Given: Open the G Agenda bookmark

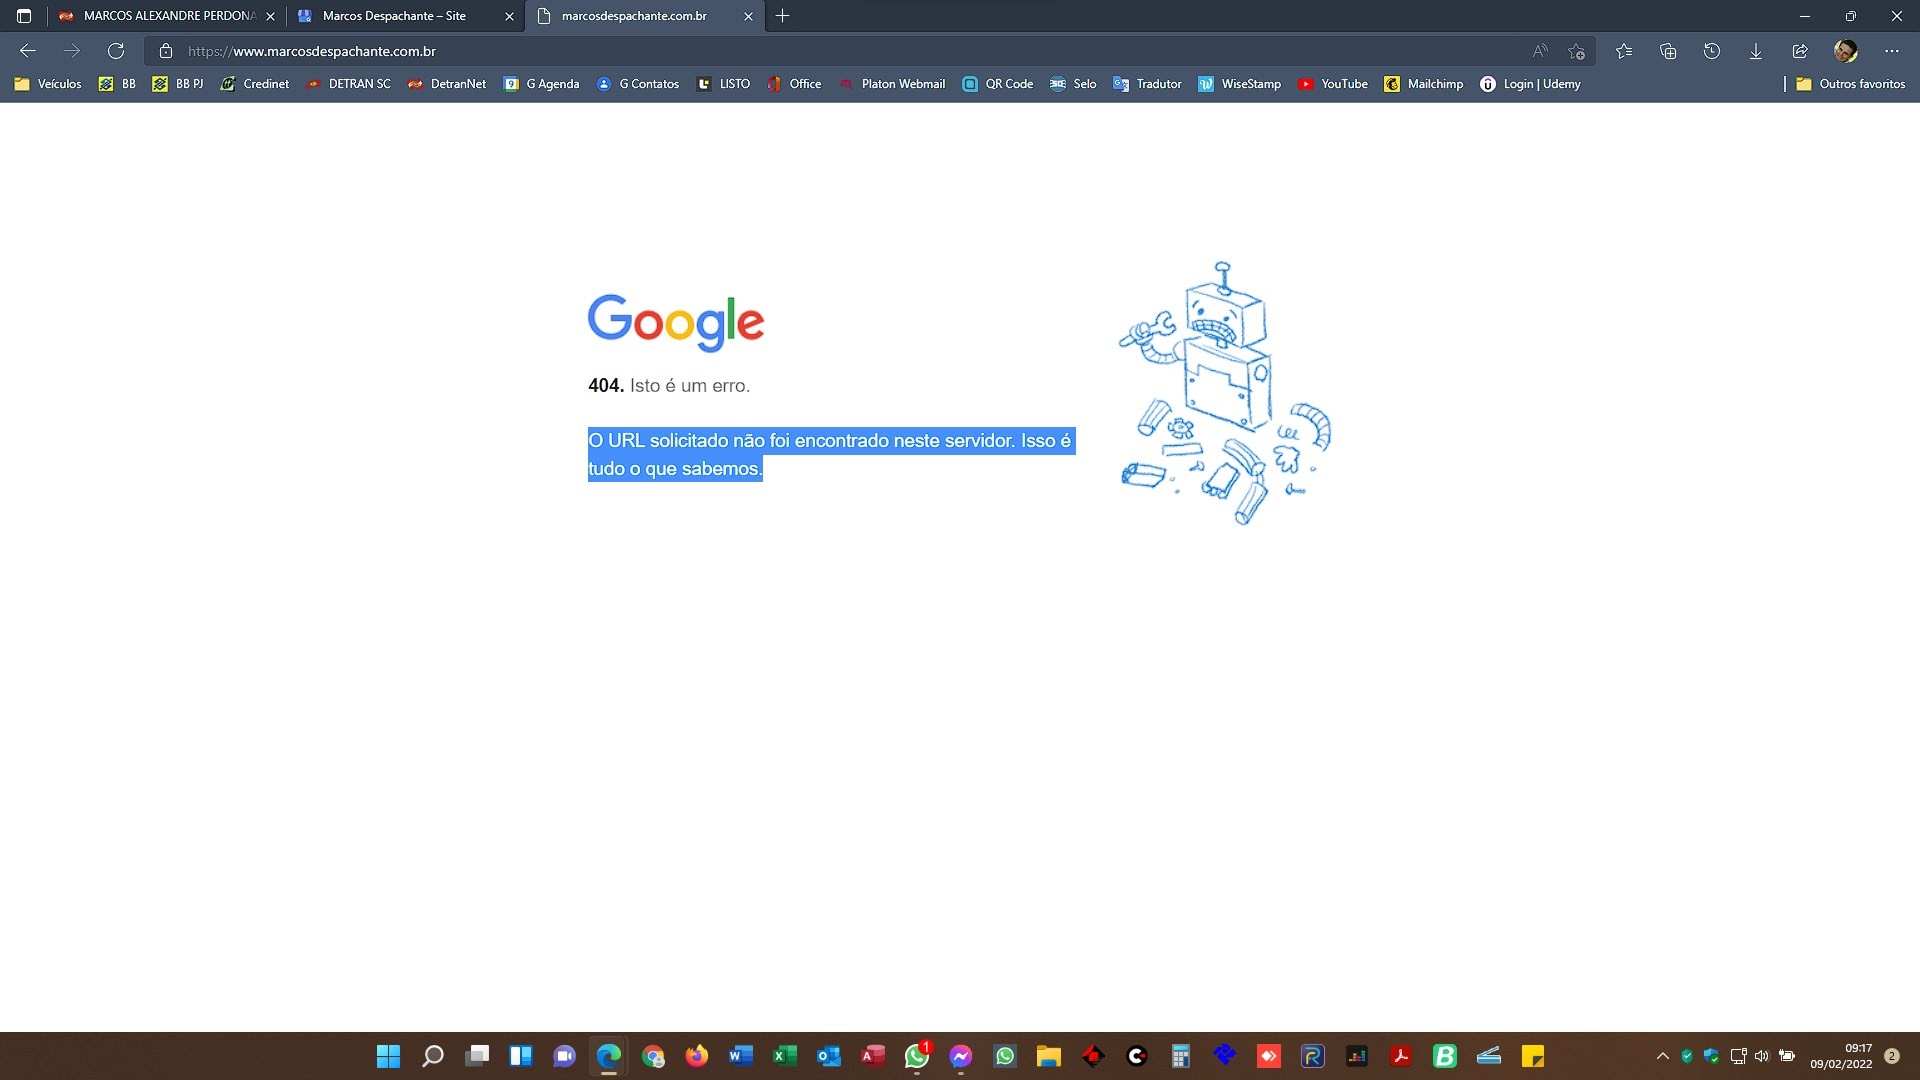Looking at the screenshot, I should click(x=541, y=84).
